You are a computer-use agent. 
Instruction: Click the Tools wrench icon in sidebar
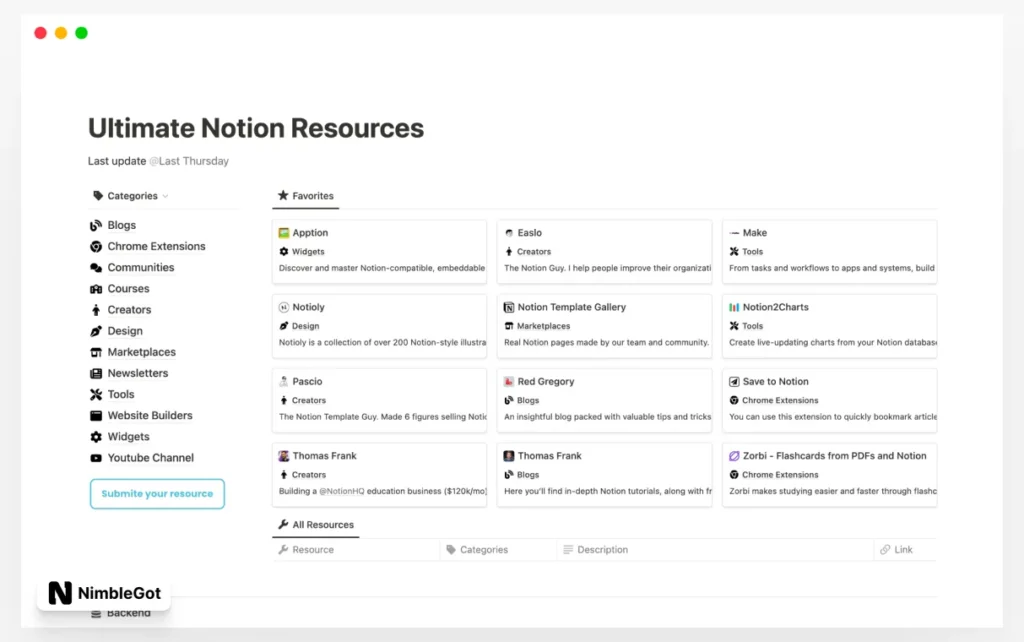(x=96, y=394)
